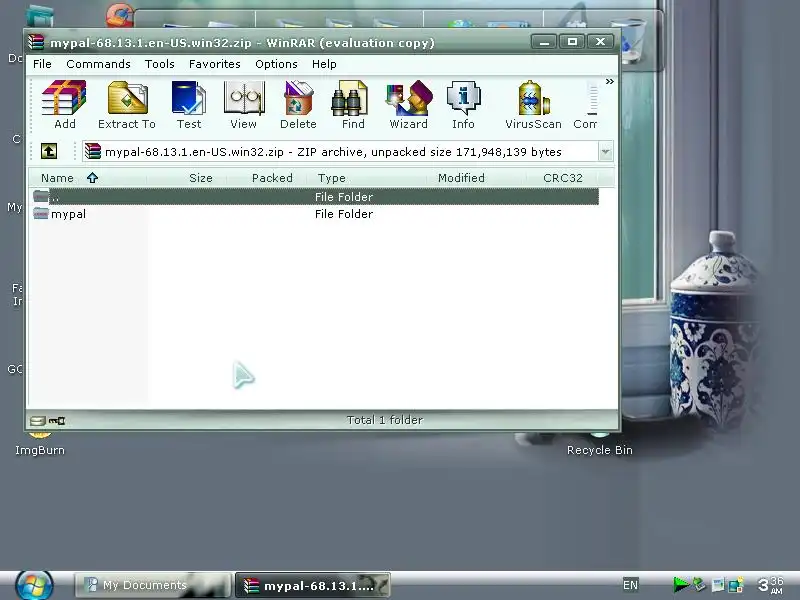Go up one folder level
800x600 pixels.
pyautogui.click(x=49, y=151)
